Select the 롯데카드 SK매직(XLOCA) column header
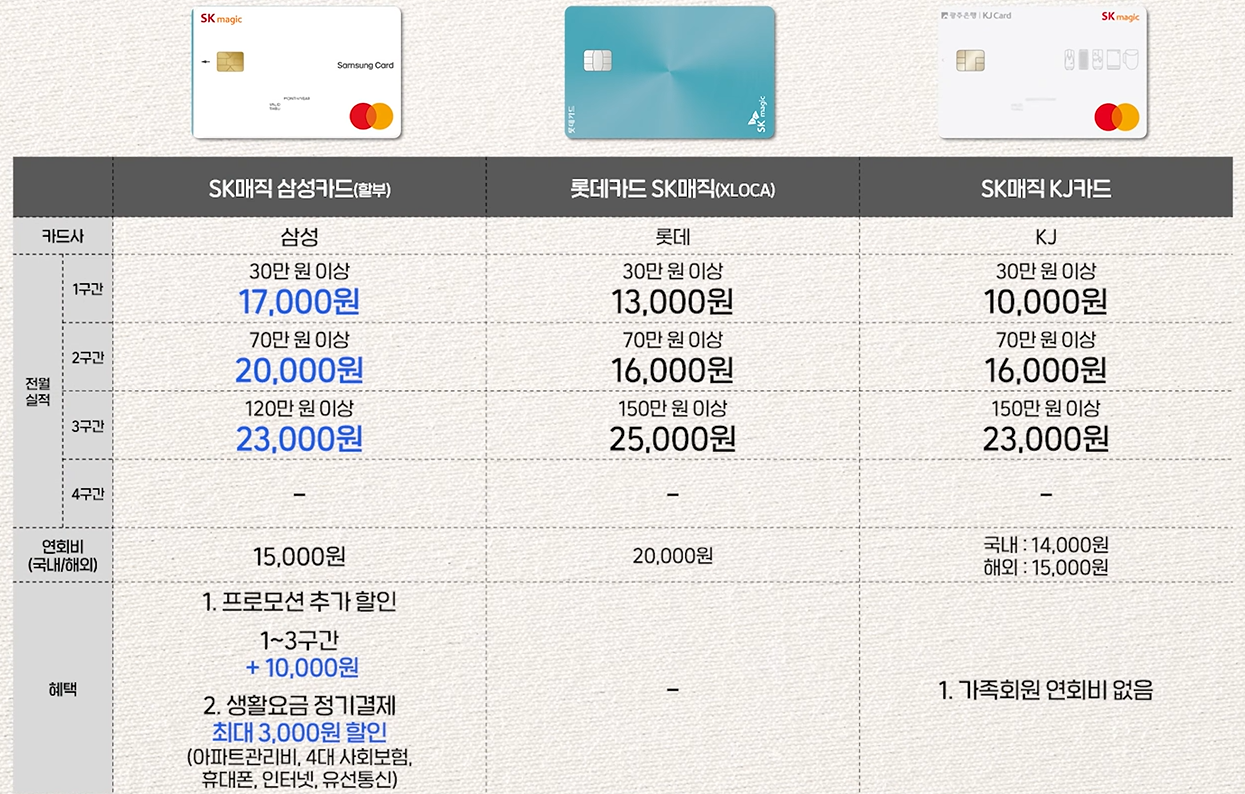Image resolution: width=1245 pixels, height=794 pixels. tap(672, 189)
